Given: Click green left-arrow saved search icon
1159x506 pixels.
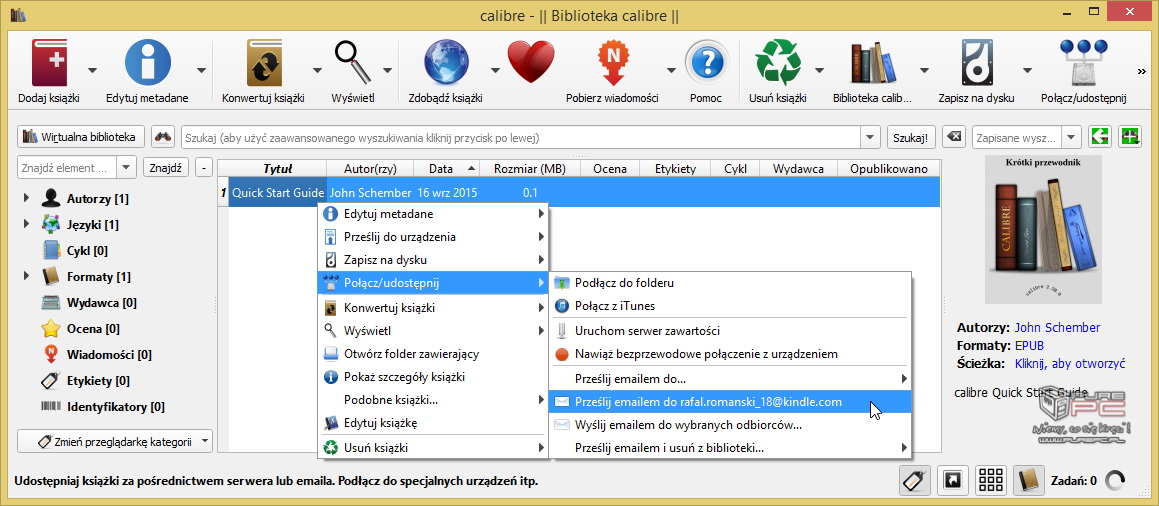Looking at the screenshot, I should click(1101, 137).
